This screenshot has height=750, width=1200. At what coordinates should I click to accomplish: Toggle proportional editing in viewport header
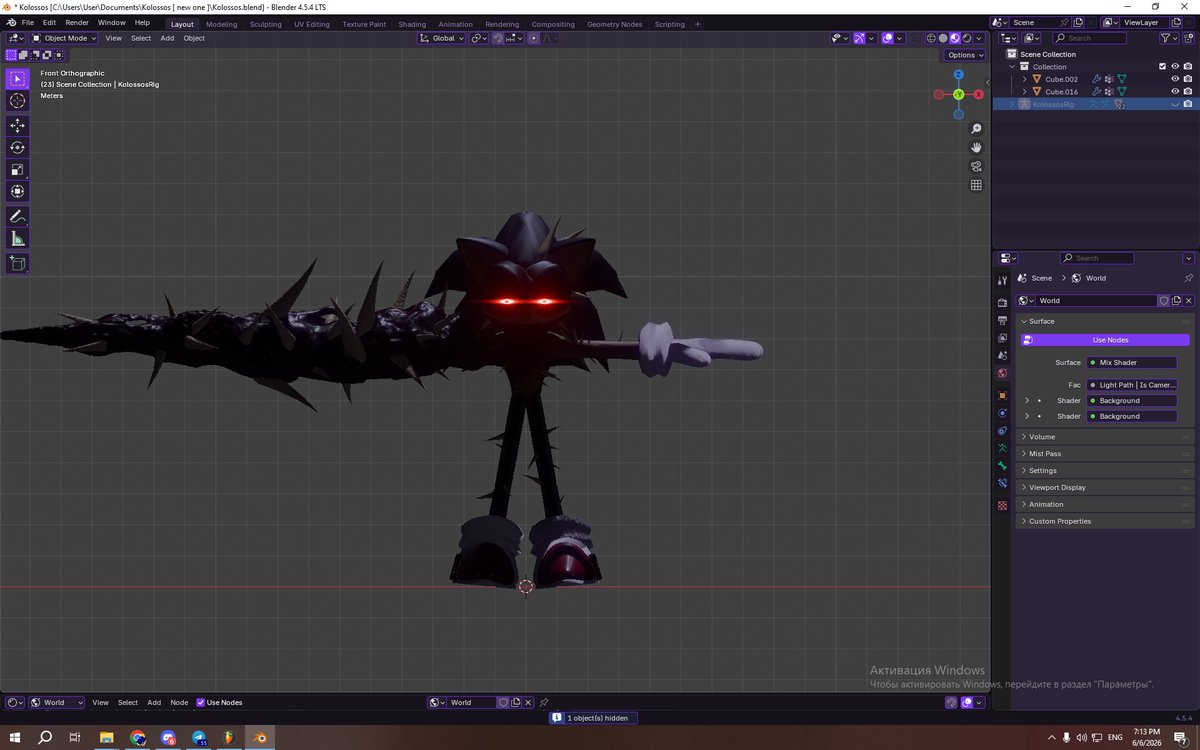533,38
